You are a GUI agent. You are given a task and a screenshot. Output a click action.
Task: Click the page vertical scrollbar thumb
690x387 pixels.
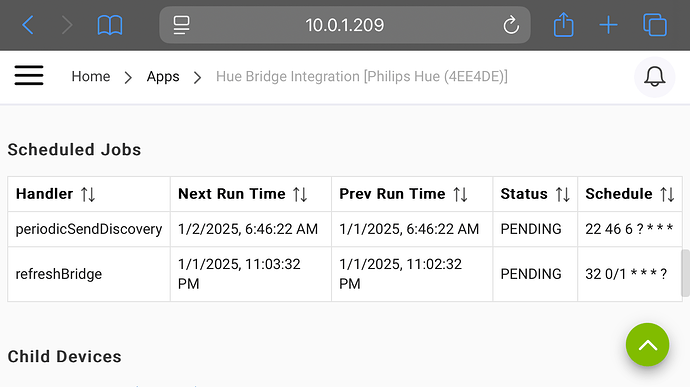coord(685,273)
